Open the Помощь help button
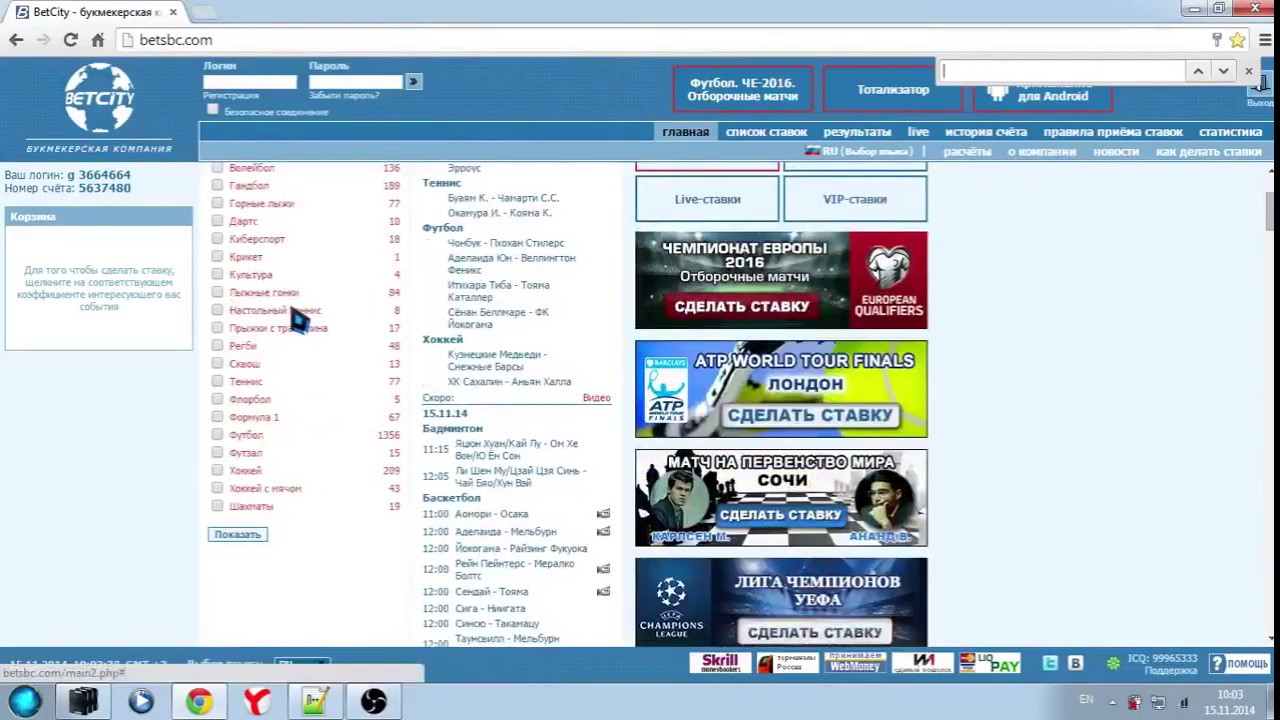 (1239, 663)
